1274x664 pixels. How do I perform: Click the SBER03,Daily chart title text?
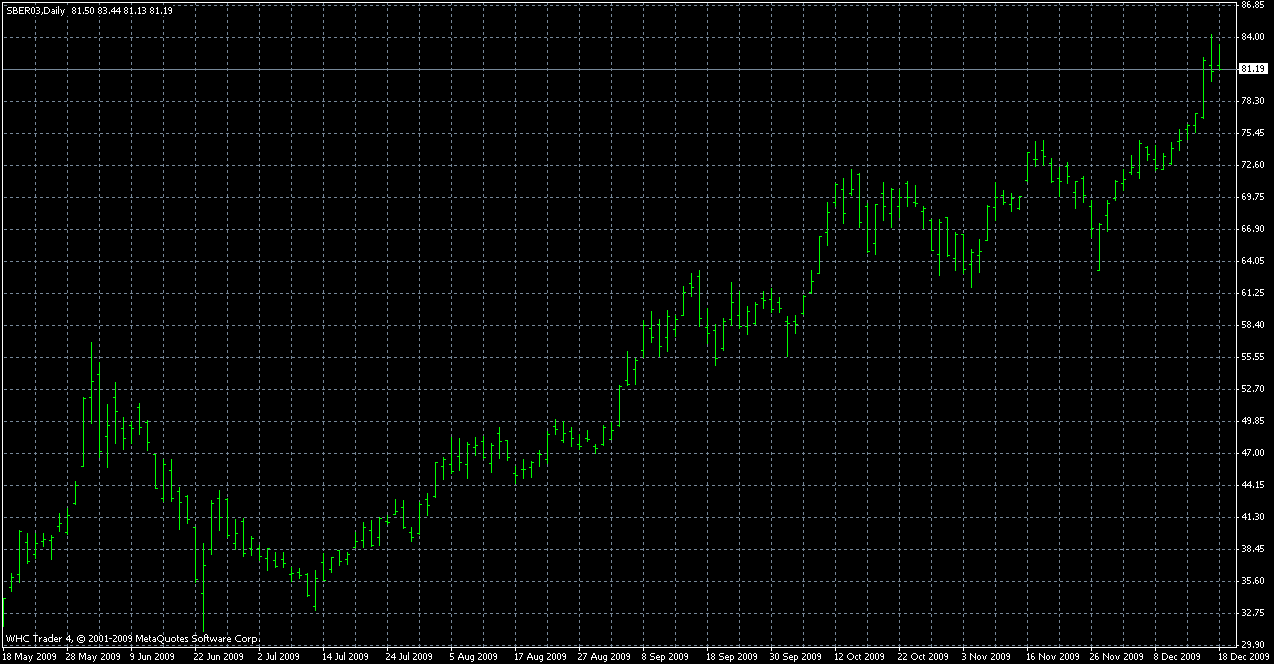point(36,10)
